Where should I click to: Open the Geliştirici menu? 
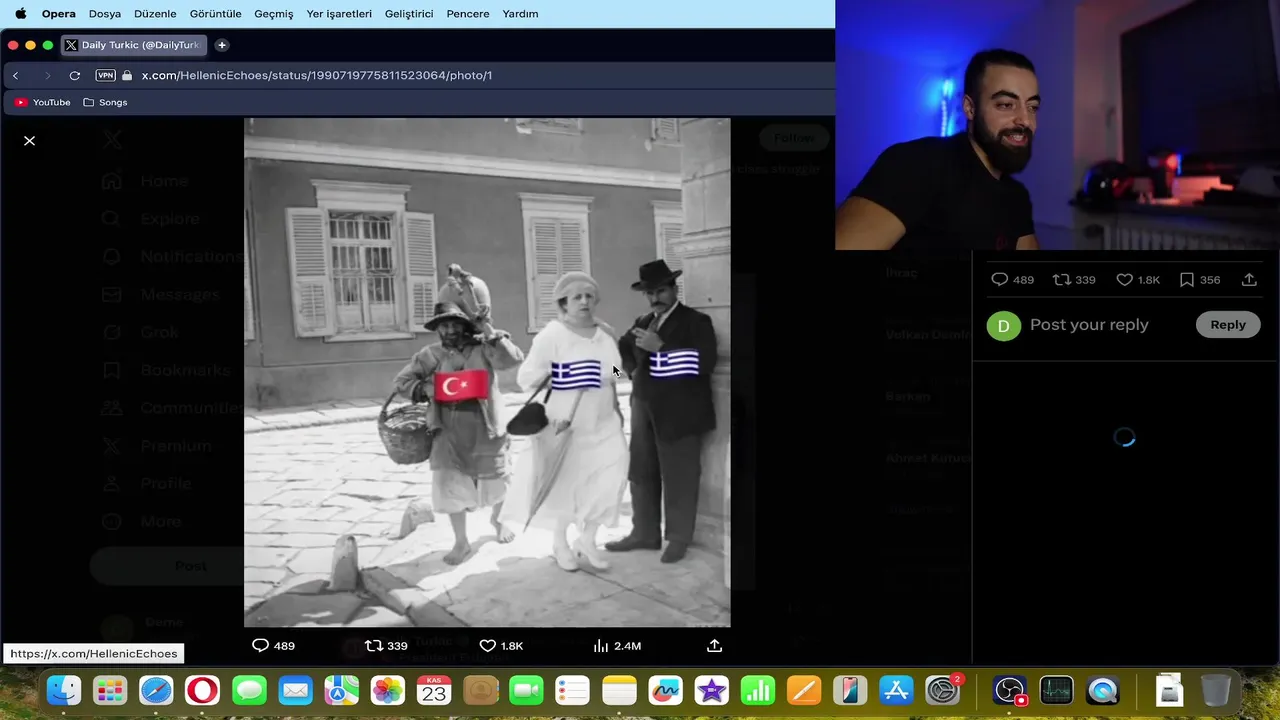coord(409,14)
